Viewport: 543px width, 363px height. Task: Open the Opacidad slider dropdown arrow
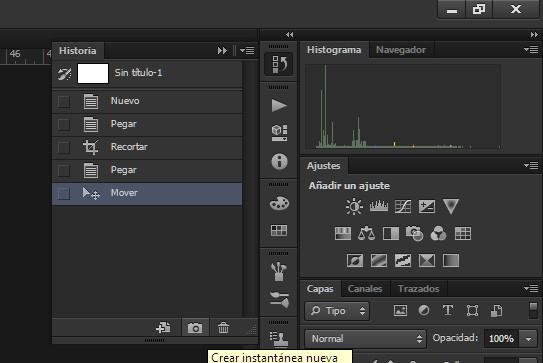pos(528,339)
